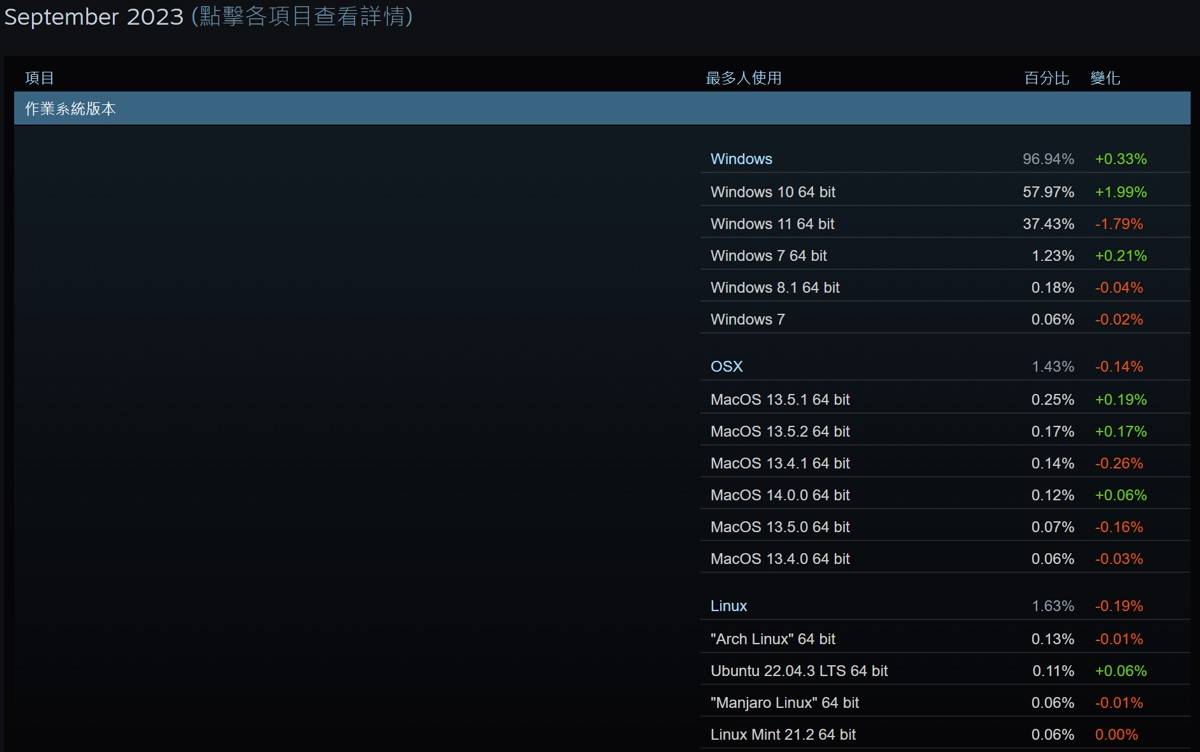Click the 項目 column header
The width and height of the screenshot is (1200, 752).
click(x=40, y=78)
